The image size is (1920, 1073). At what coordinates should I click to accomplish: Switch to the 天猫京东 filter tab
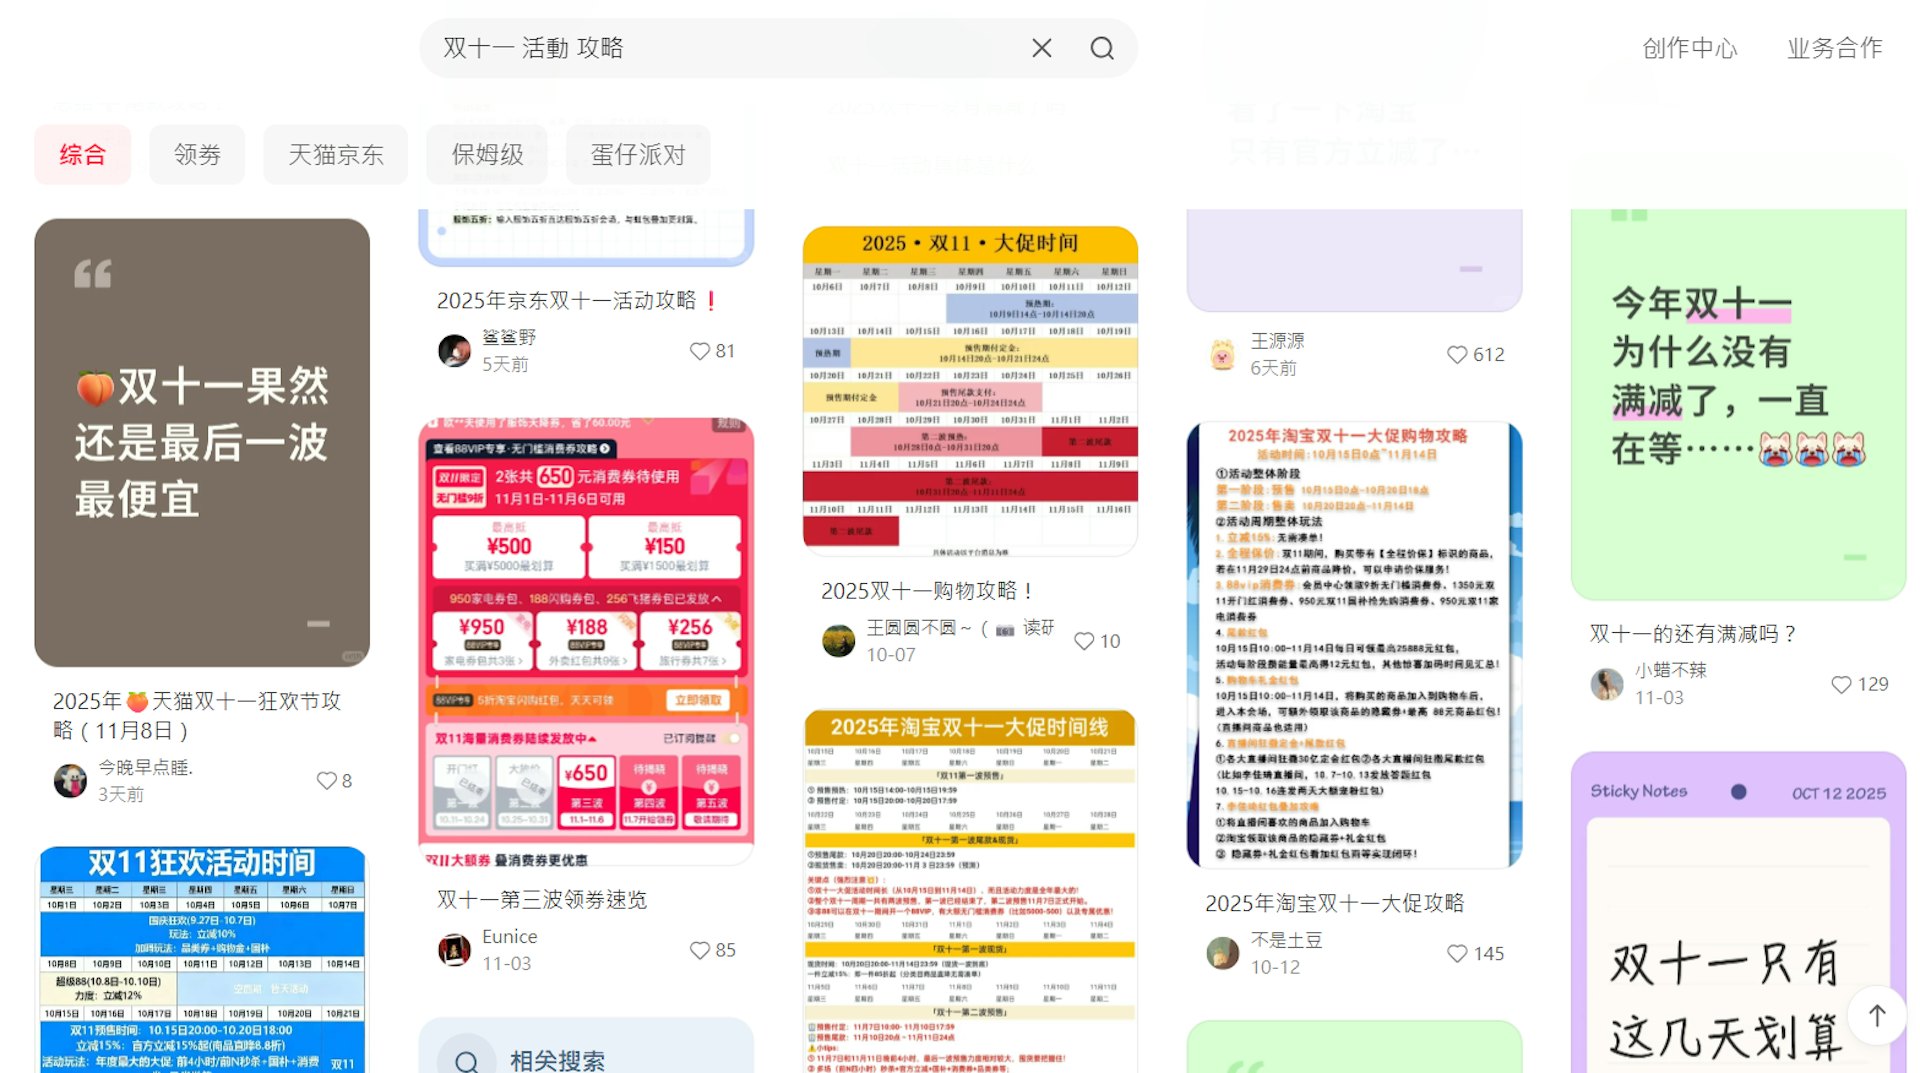335,155
